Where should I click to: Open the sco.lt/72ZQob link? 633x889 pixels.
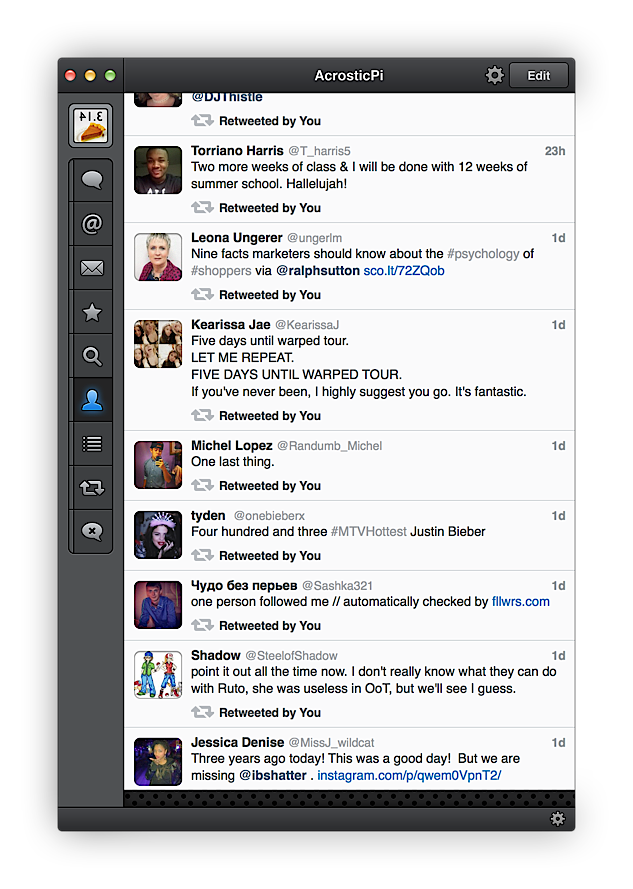click(404, 270)
